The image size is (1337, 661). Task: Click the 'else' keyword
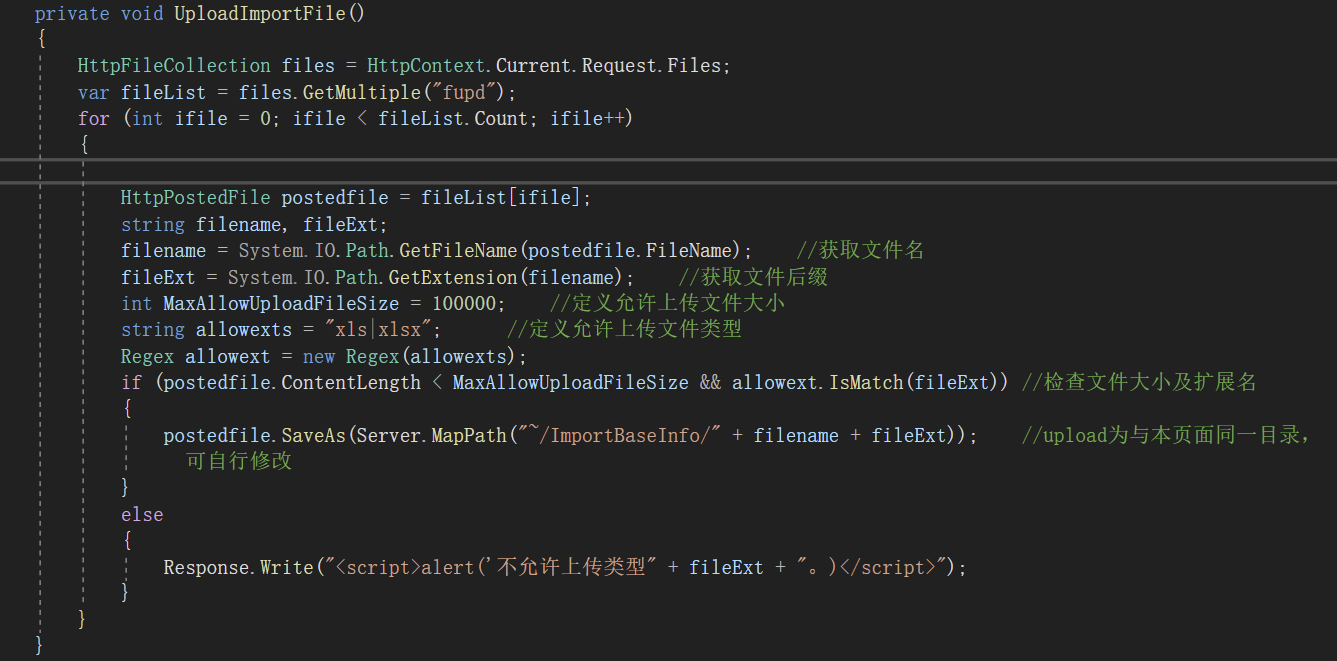(x=142, y=514)
